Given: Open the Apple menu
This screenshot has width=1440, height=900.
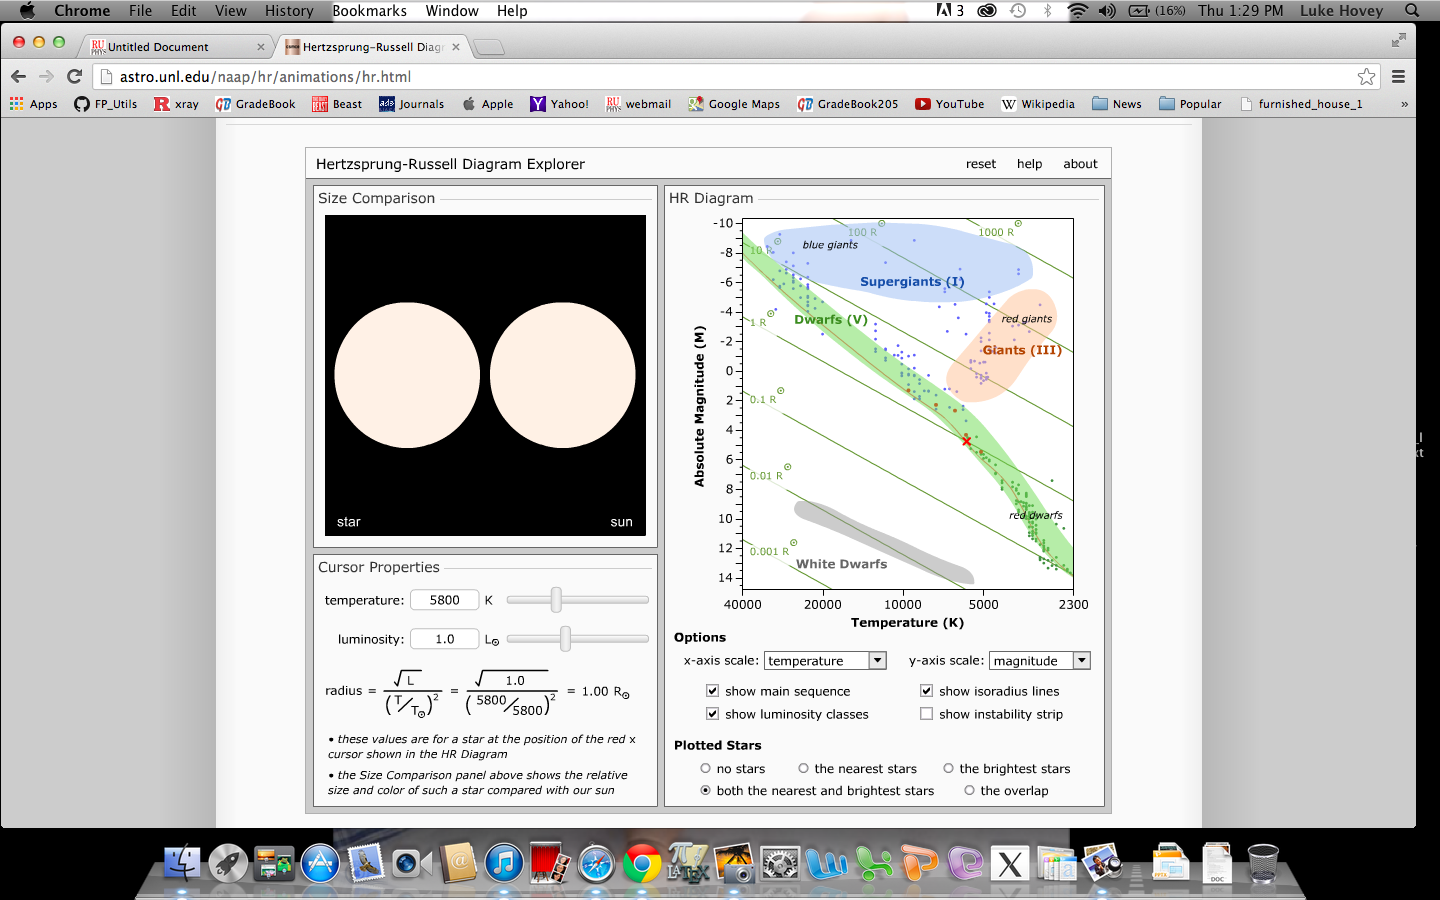Looking at the screenshot, I should 27,10.
